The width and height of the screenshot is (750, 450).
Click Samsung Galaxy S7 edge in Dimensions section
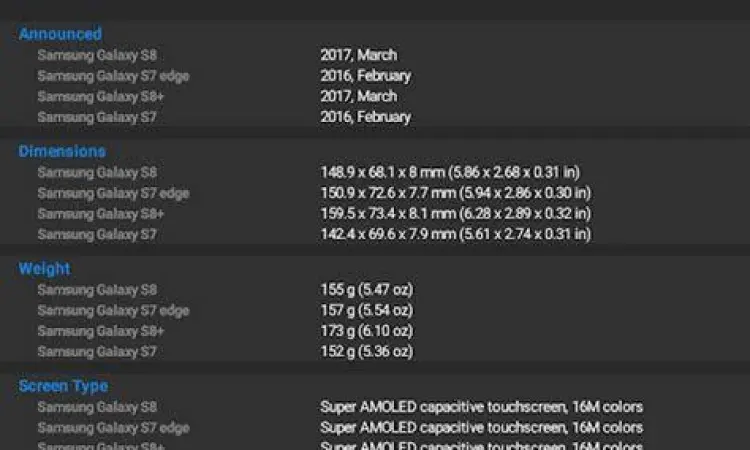click(x=113, y=192)
